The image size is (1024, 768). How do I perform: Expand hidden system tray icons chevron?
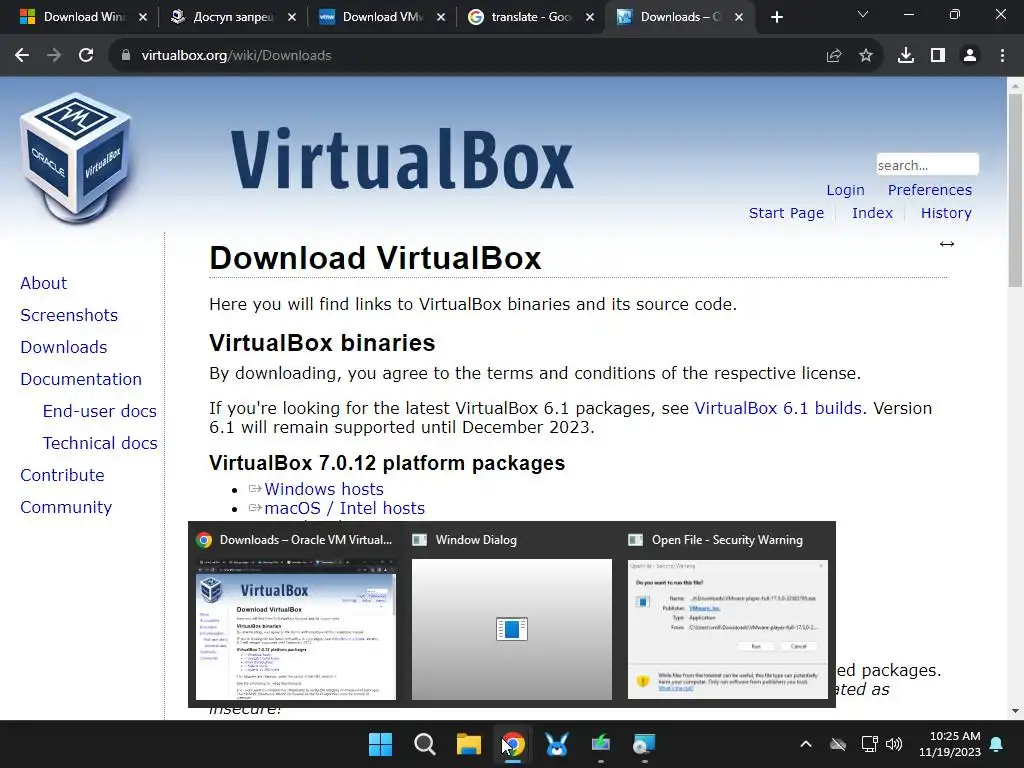tap(806, 744)
